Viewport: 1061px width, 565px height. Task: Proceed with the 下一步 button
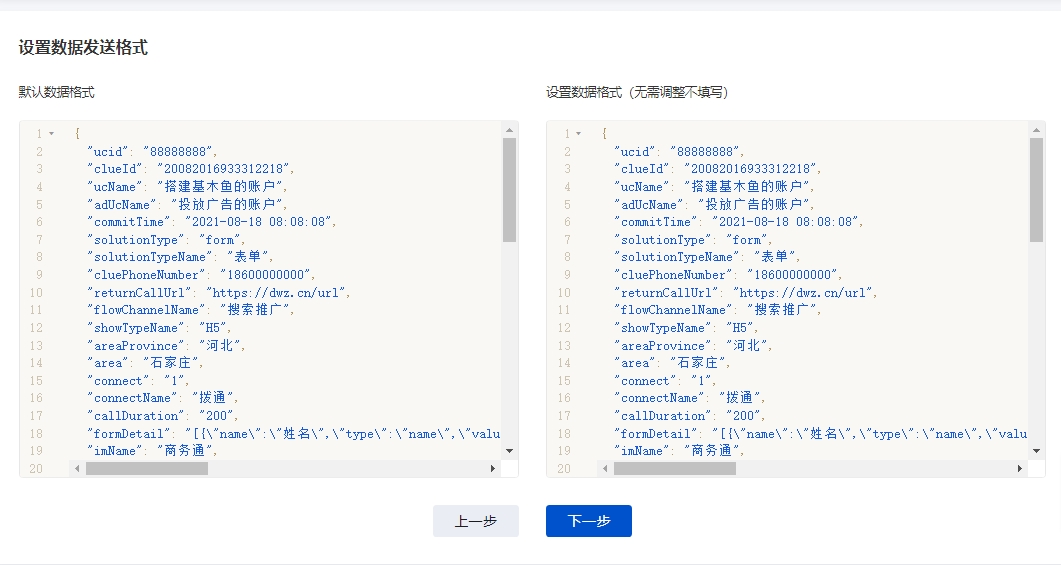point(589,521)
